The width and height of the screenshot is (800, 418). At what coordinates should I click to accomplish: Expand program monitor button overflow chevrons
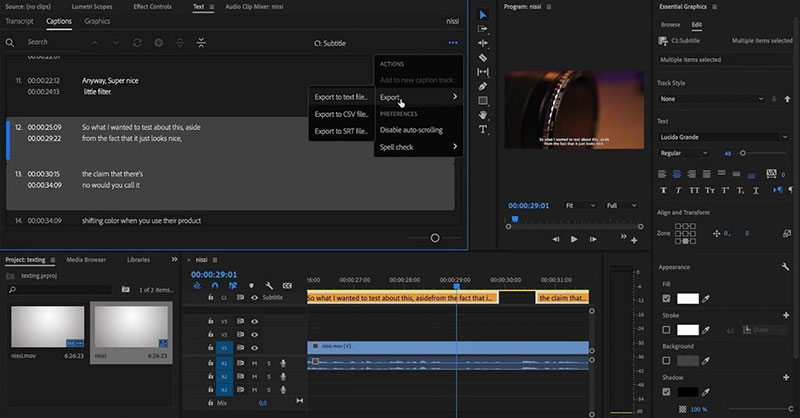pos(623,237)
